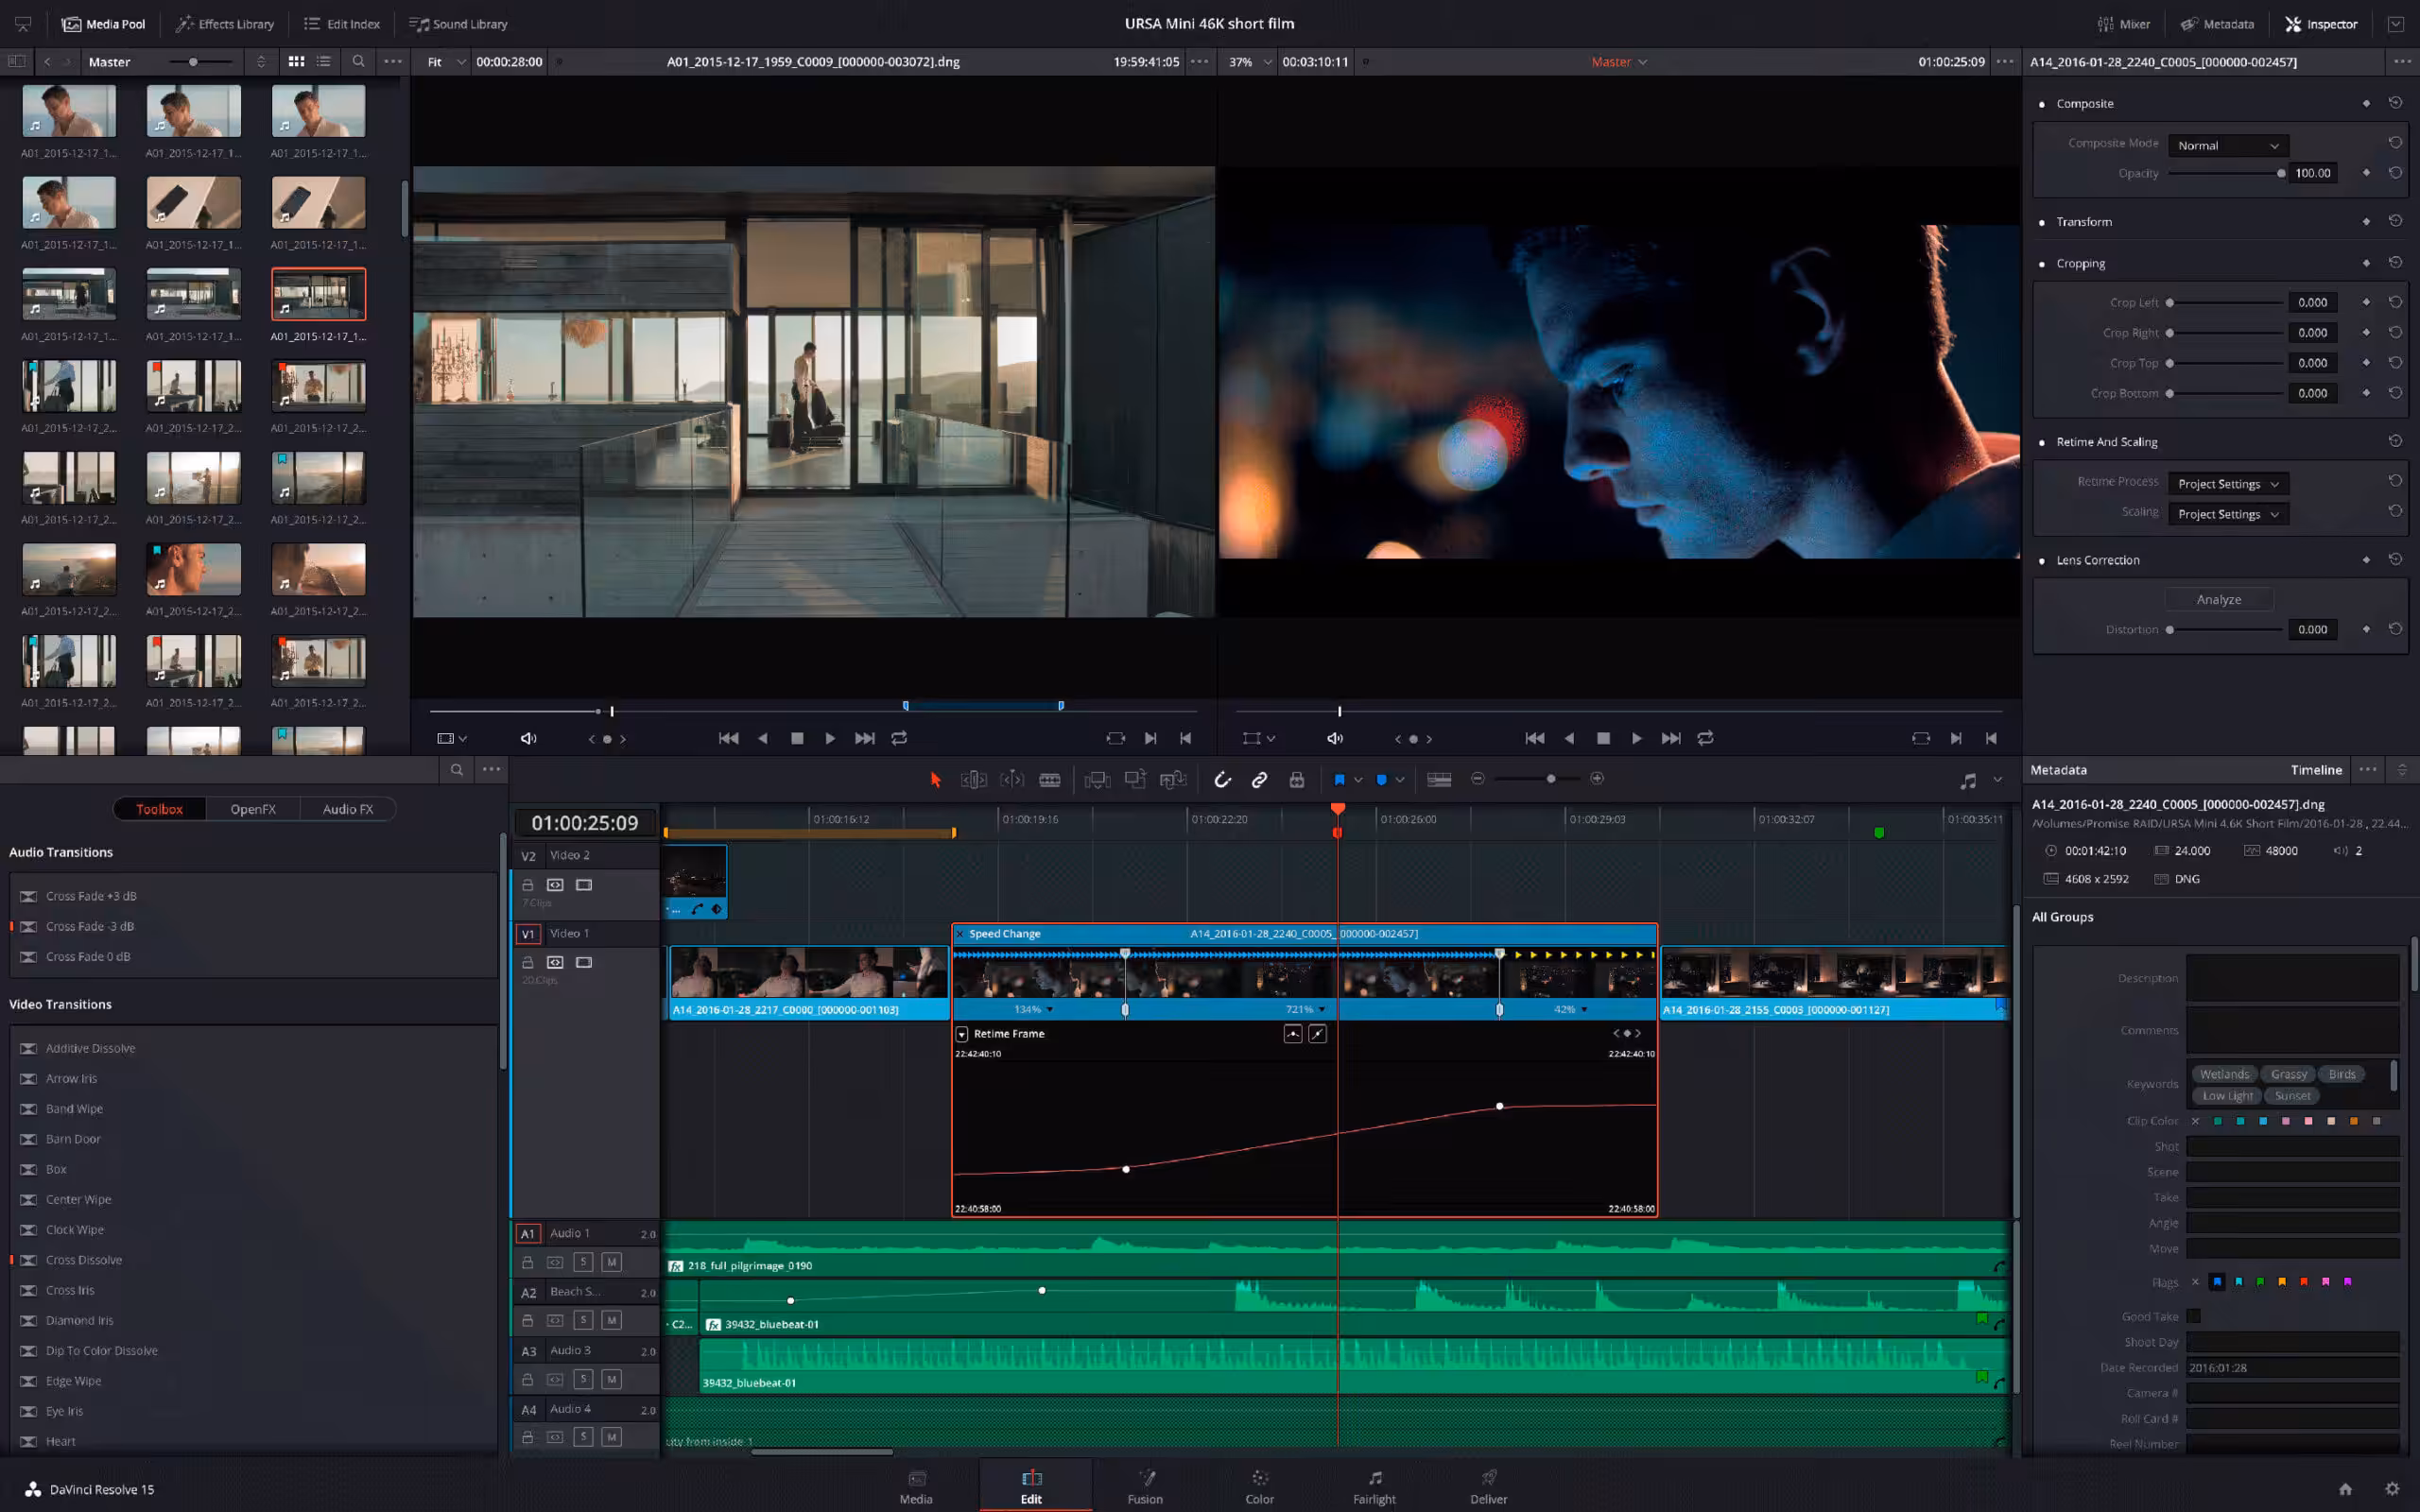Expand the Master timeline name dropdown
Screen dimensions: 2420x1512
point(1619,62)
